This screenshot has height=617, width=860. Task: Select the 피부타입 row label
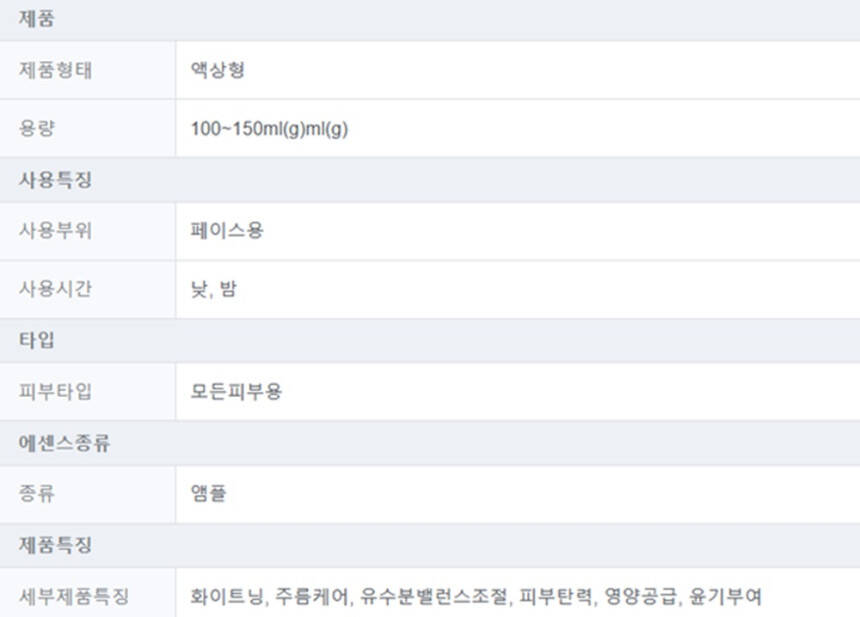point(55,391)
